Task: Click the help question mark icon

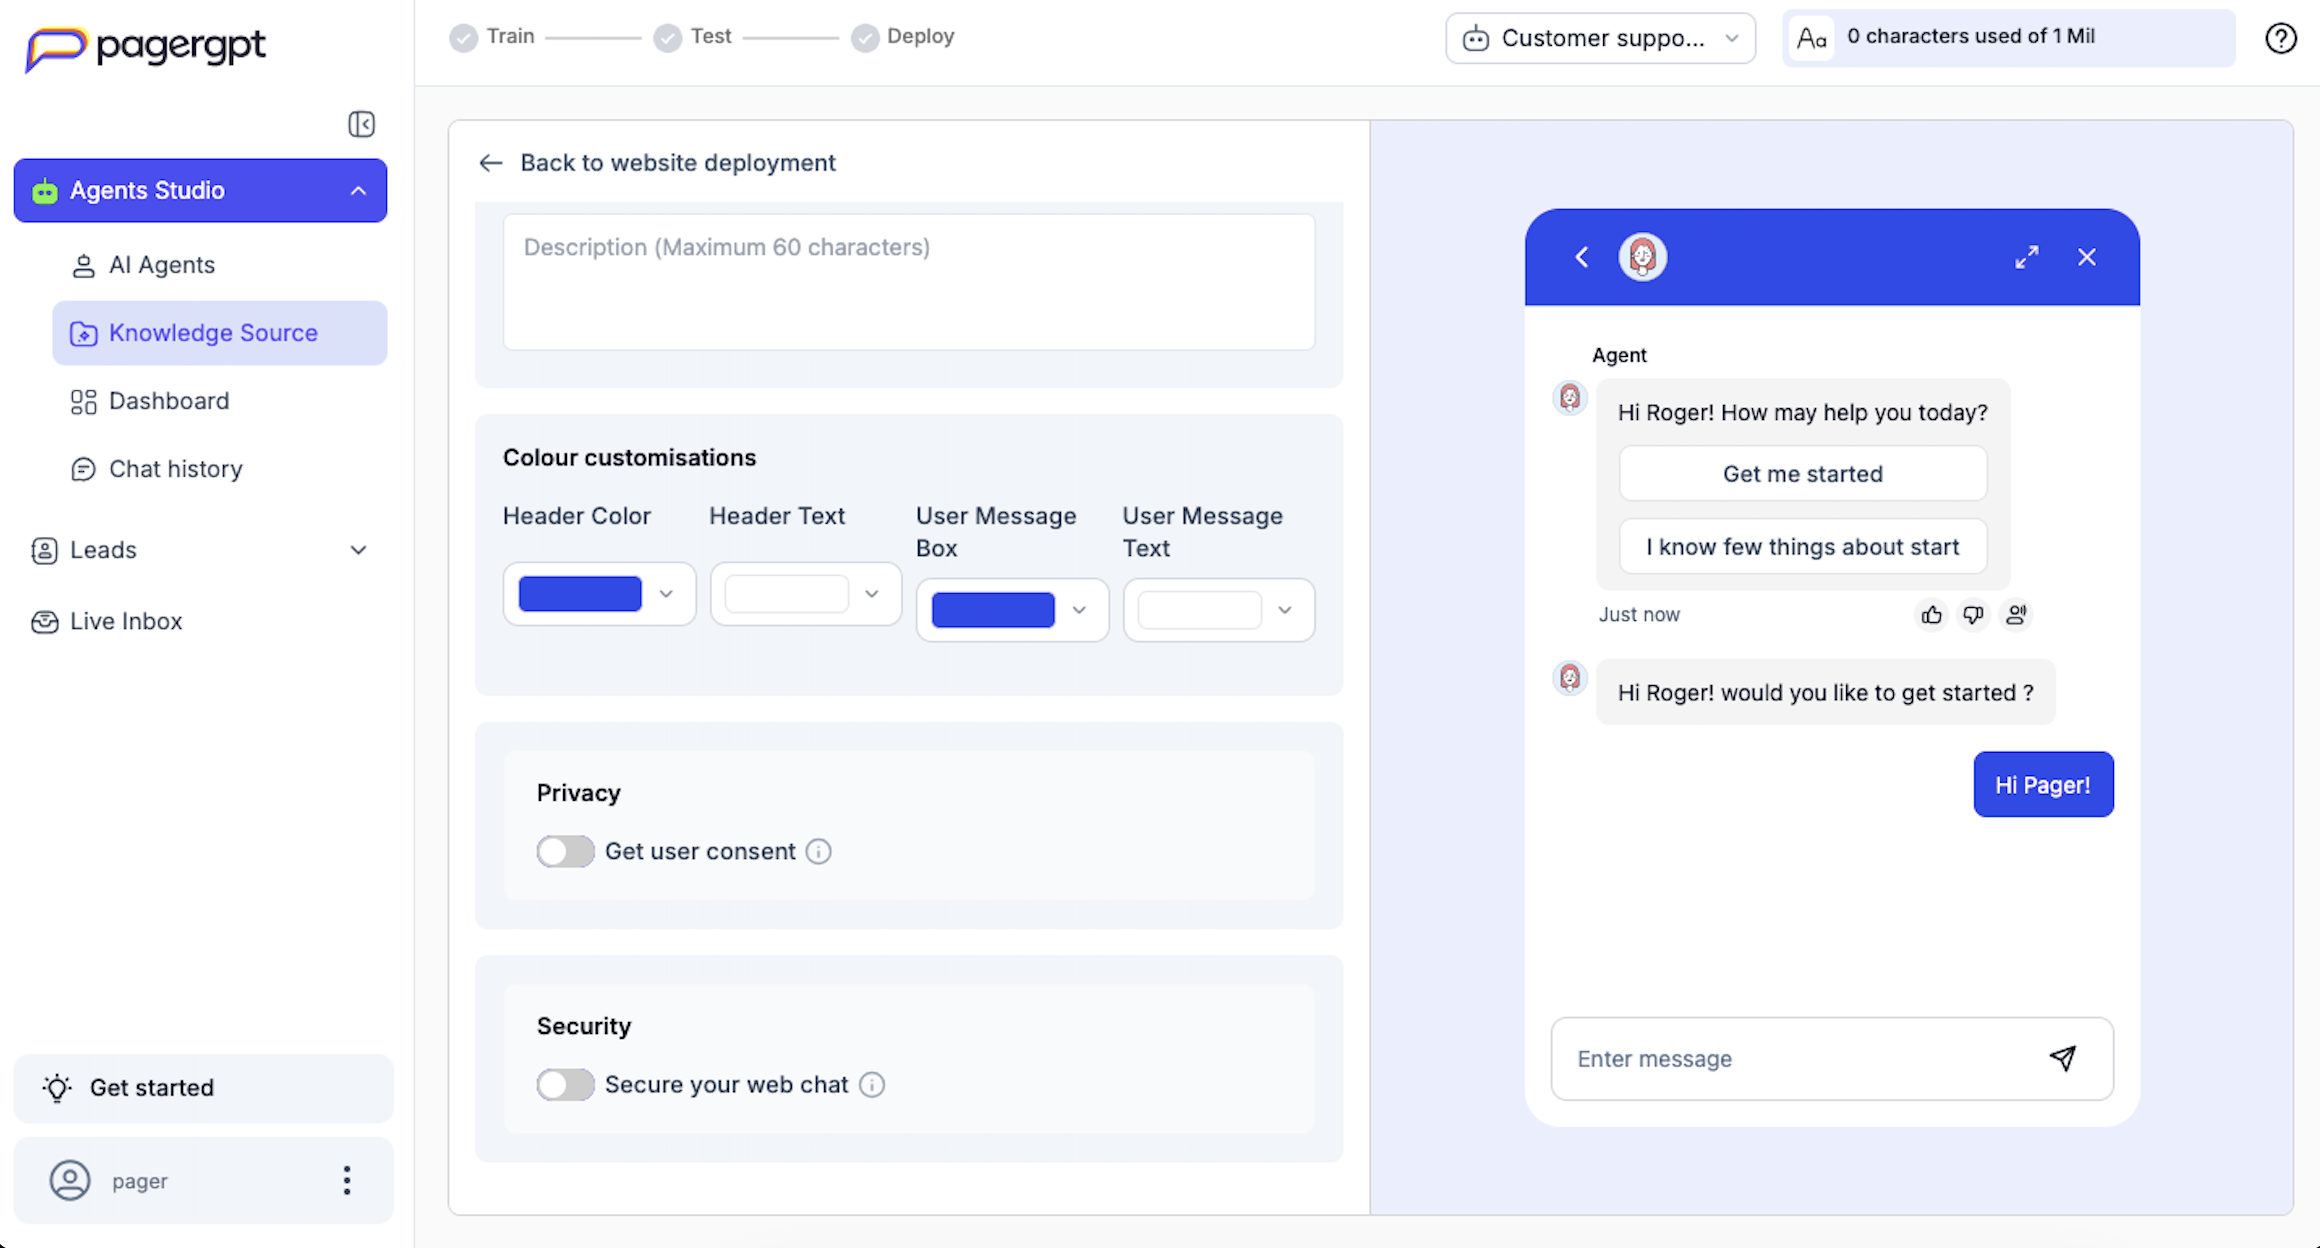Action: [x=2280, y=38]
